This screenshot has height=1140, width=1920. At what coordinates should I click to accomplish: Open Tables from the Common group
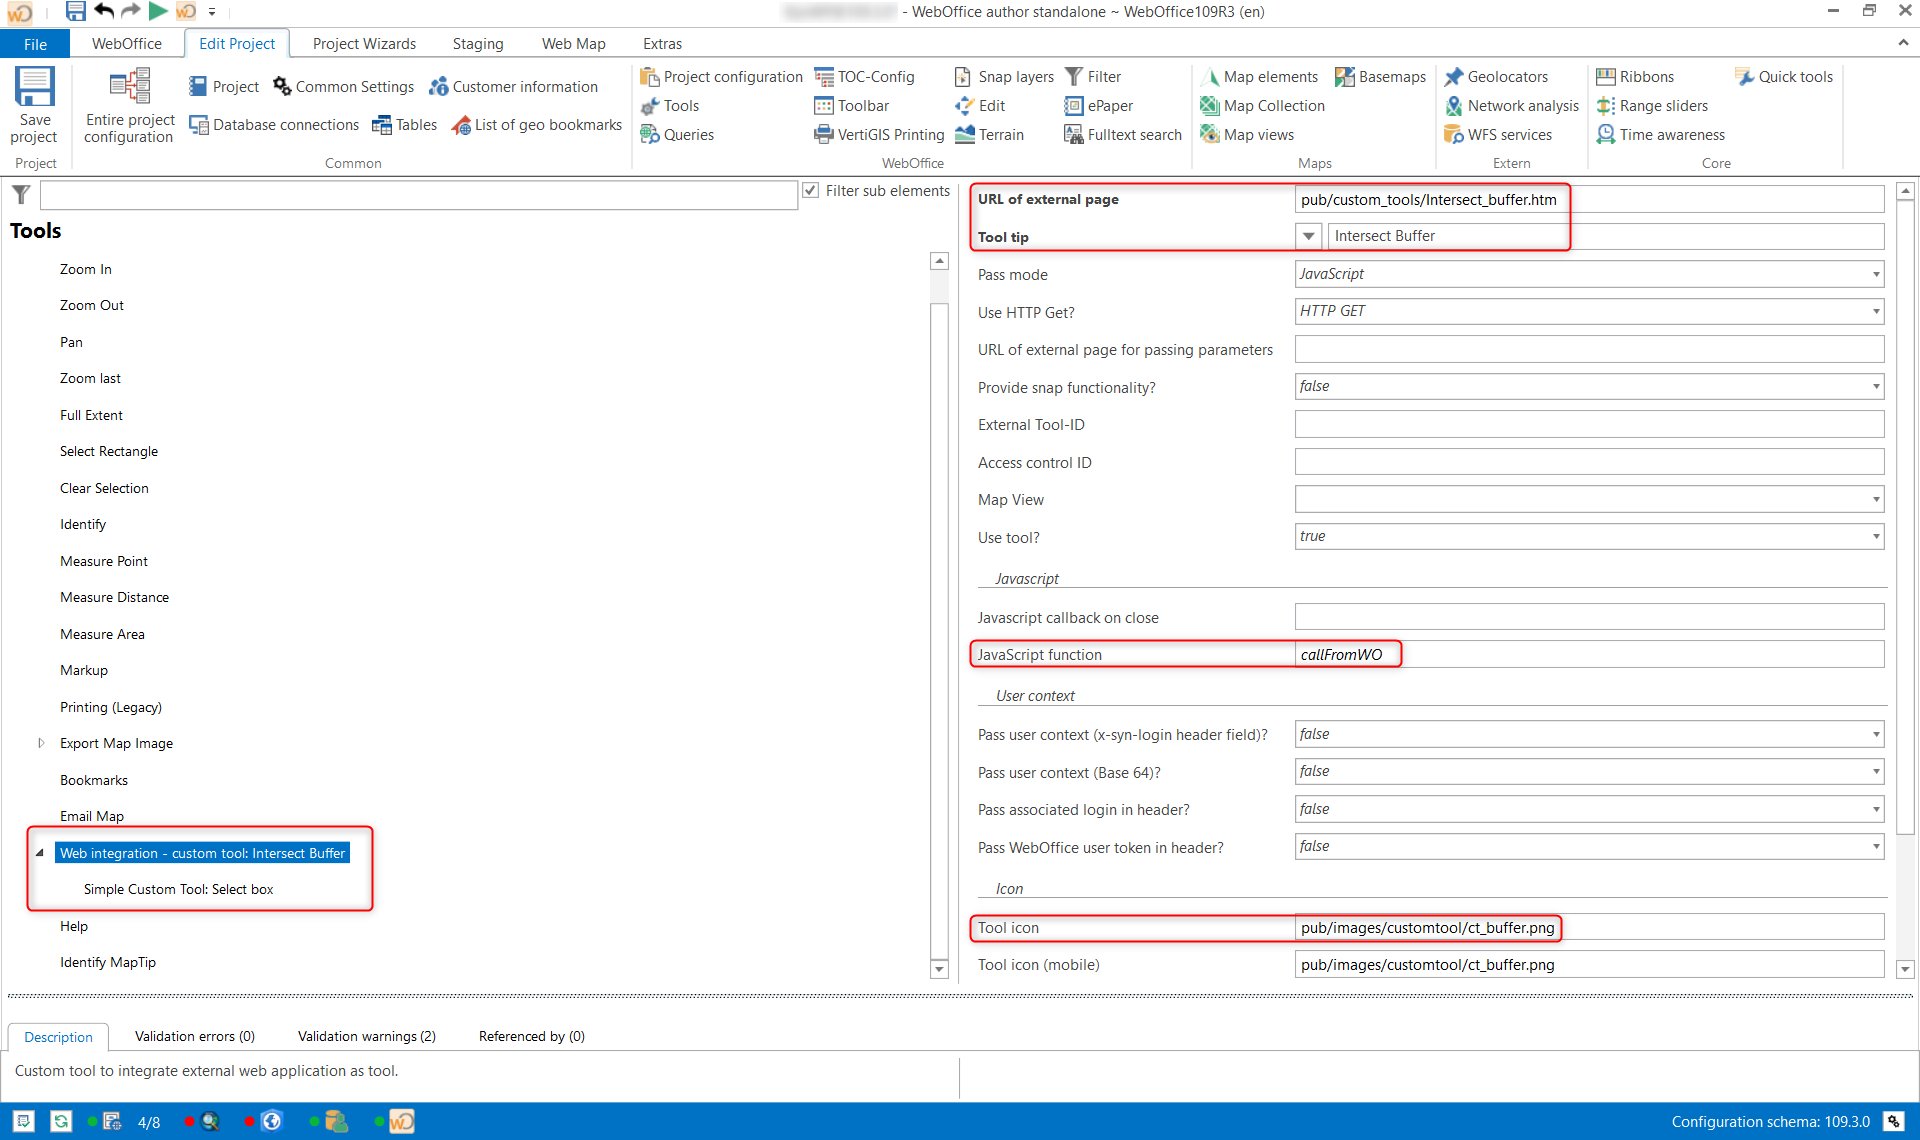pyautogui.click(x=404, y=124)
